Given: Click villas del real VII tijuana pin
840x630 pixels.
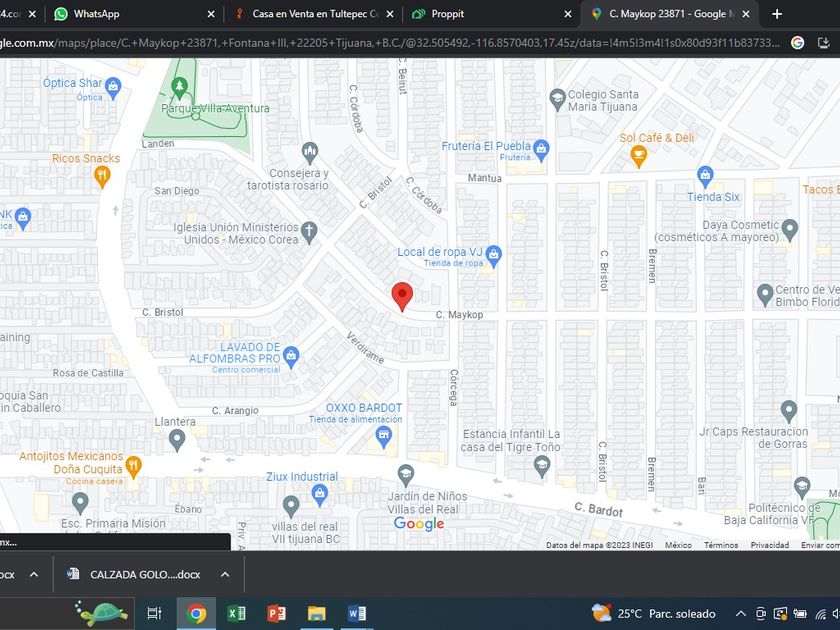Looking at the screenshot, I should click(290, 506).
